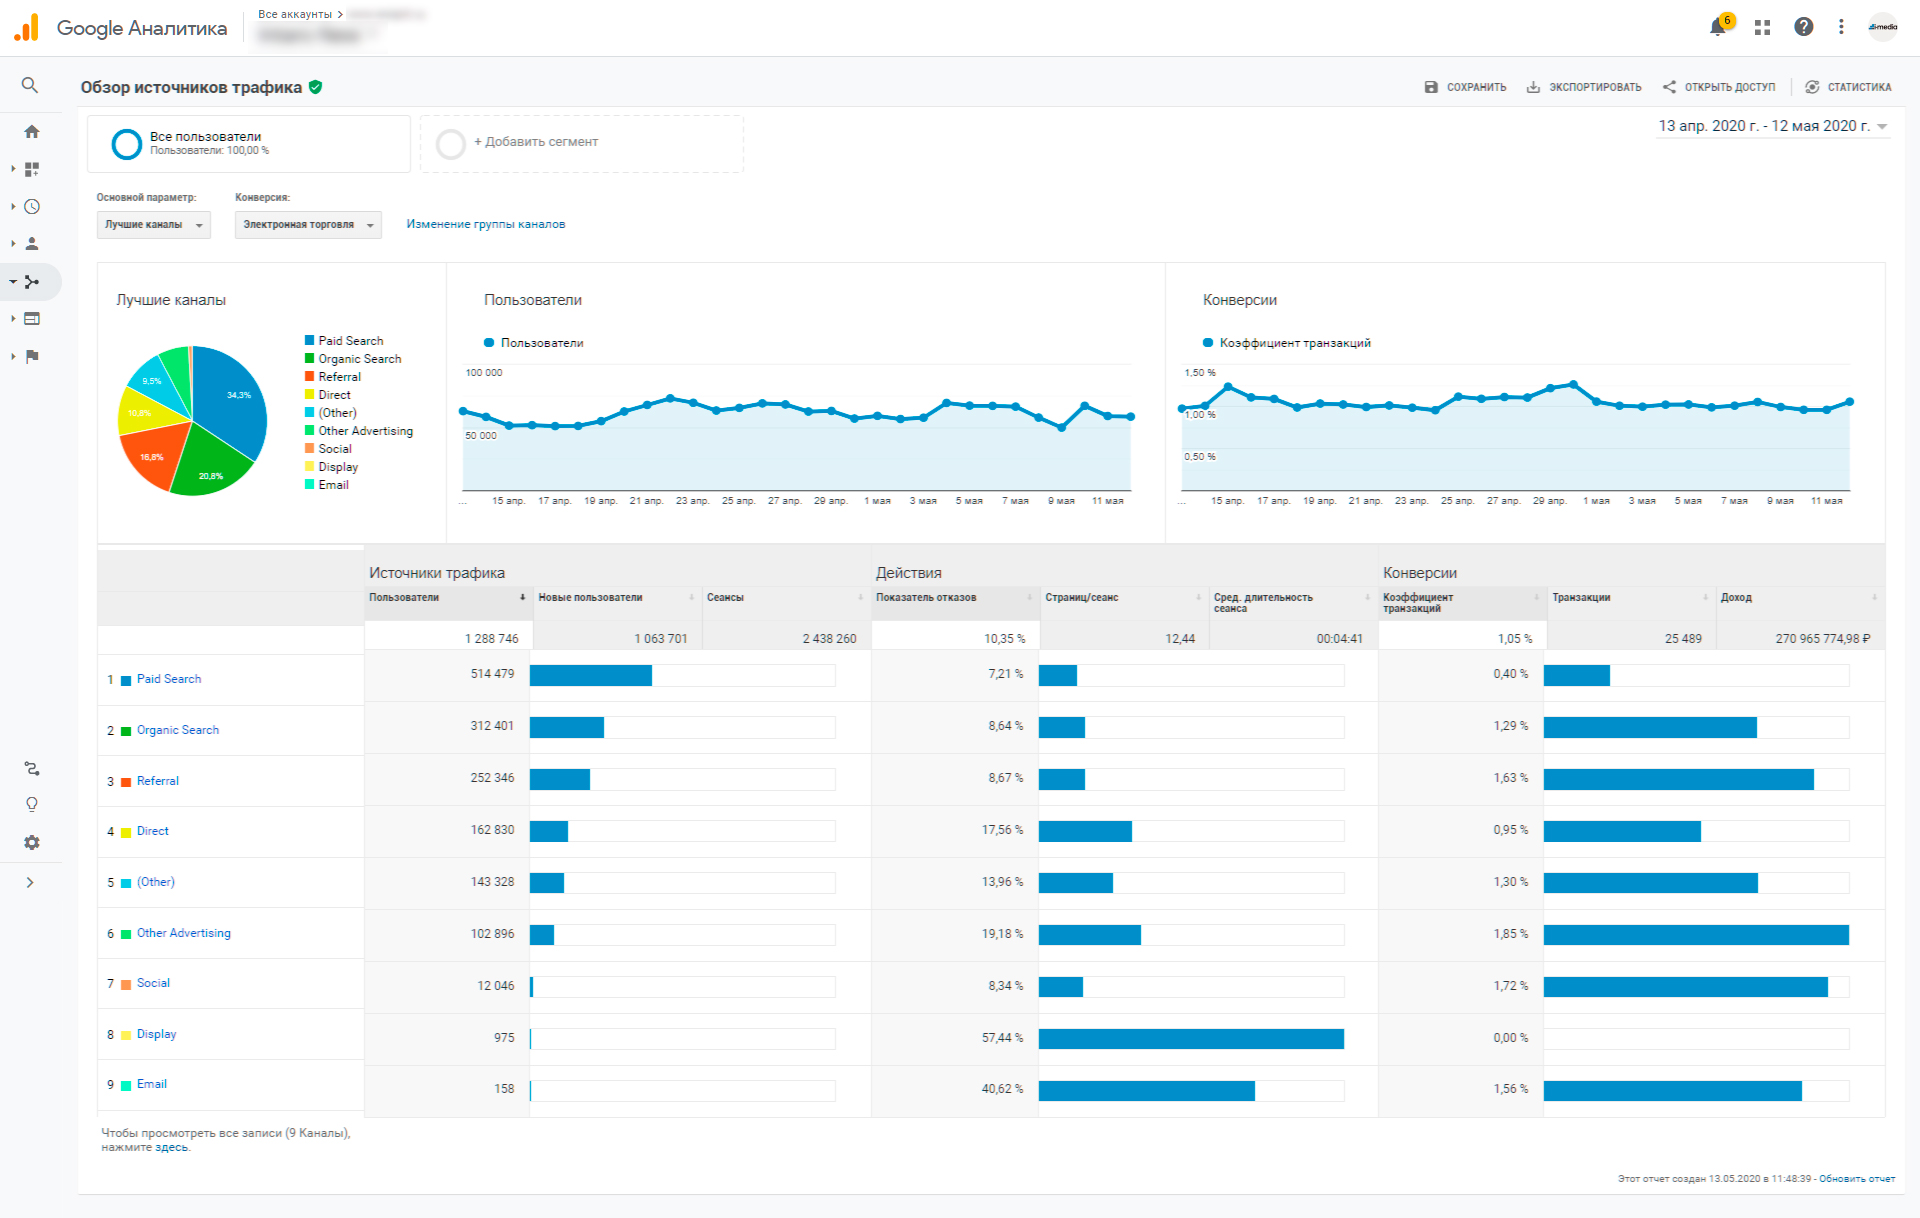
Task: Click здесь link to view all records
Action: click(x=171, y=1148)
